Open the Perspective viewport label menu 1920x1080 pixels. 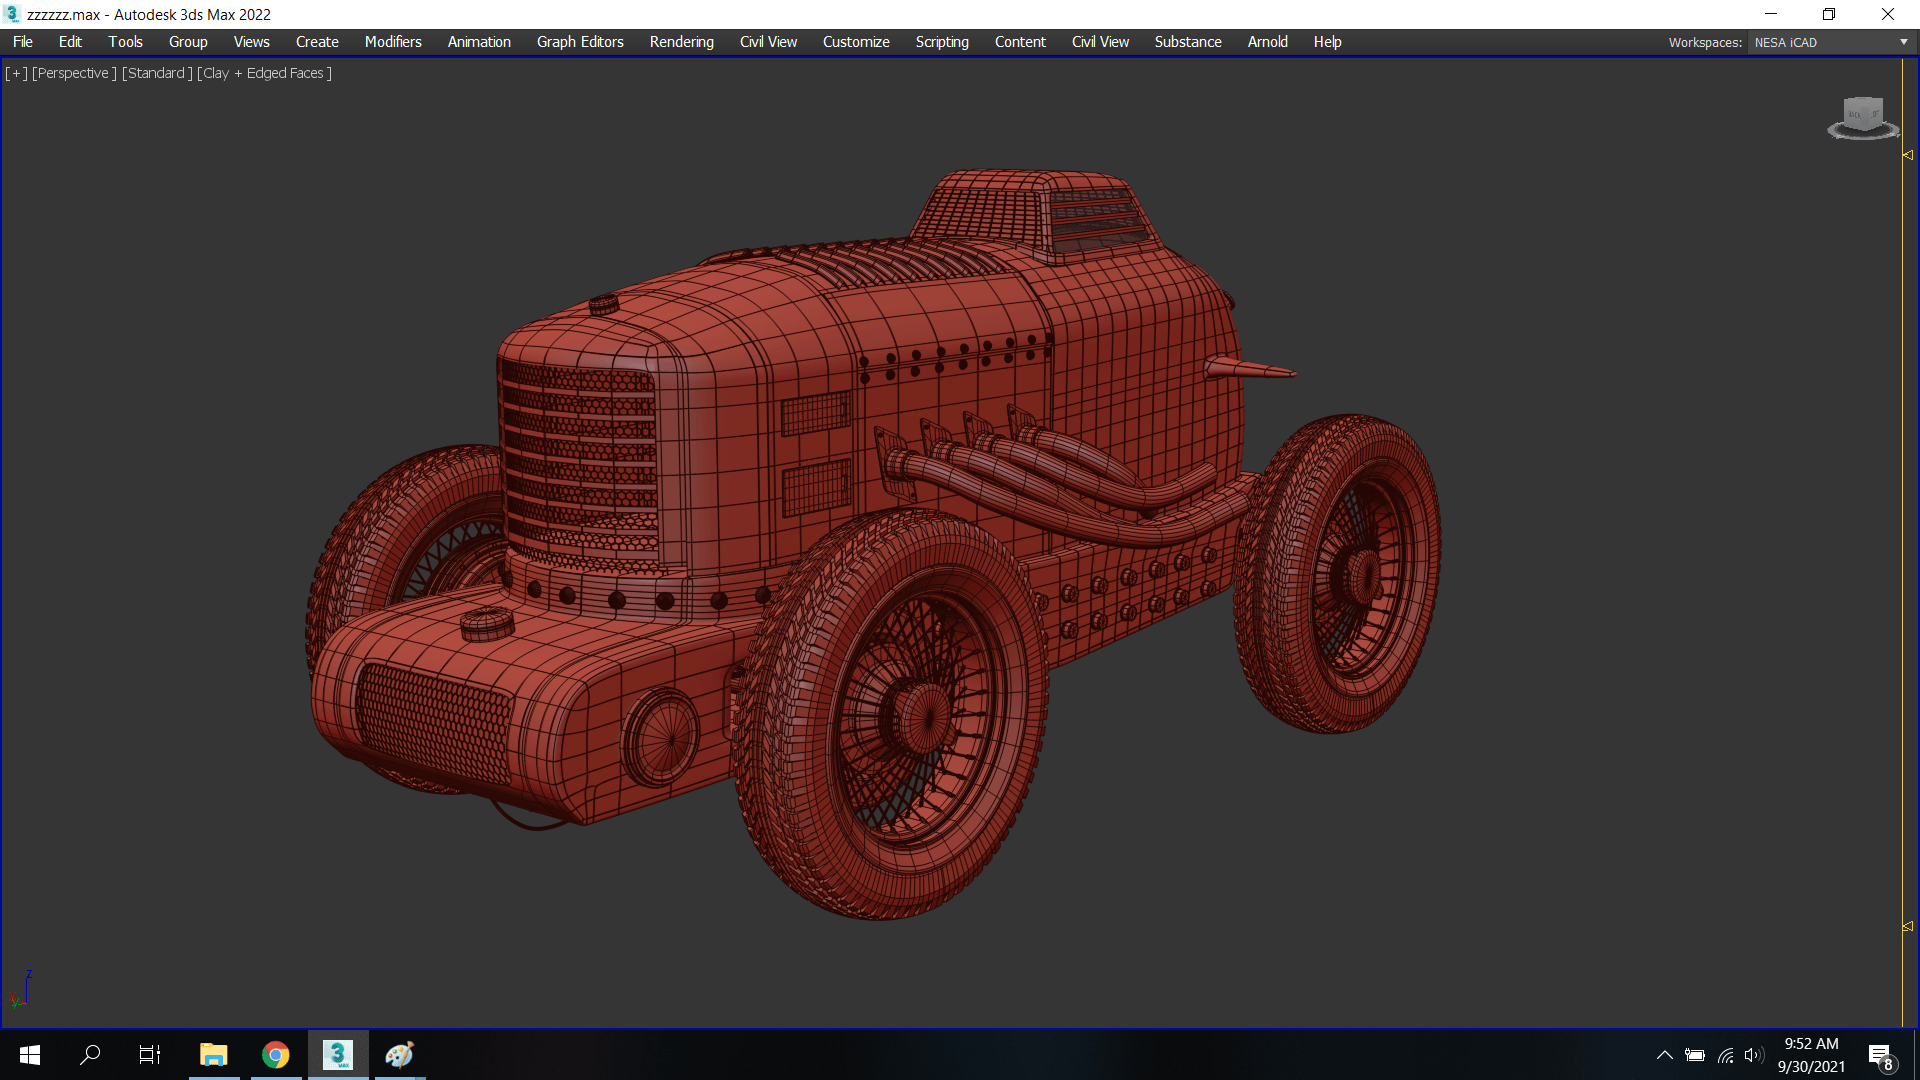pos(74,73)
